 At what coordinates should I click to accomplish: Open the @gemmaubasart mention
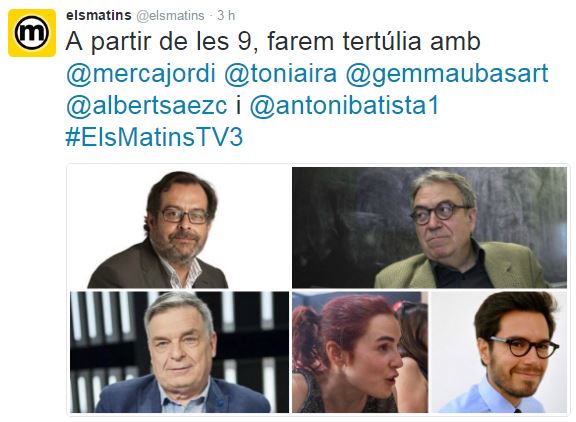click(447, 74)
